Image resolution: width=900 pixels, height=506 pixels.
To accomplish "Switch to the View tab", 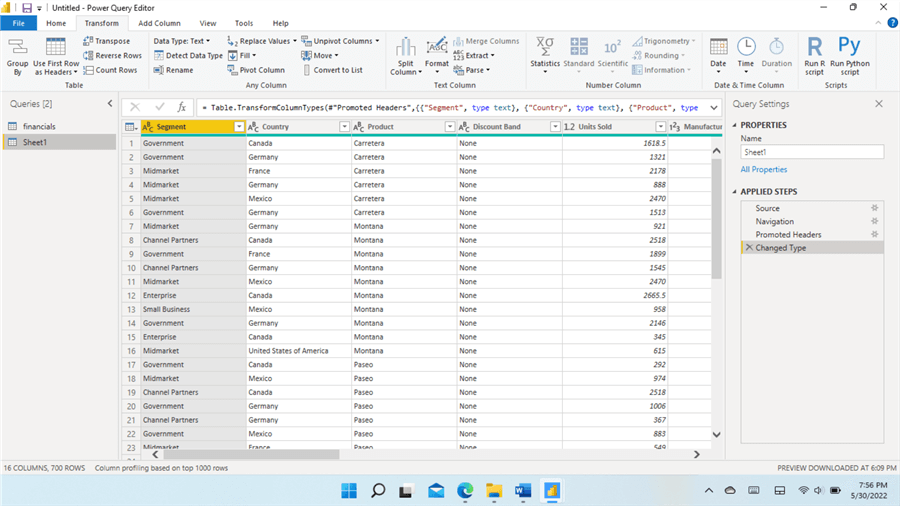I will pos(208,23).
